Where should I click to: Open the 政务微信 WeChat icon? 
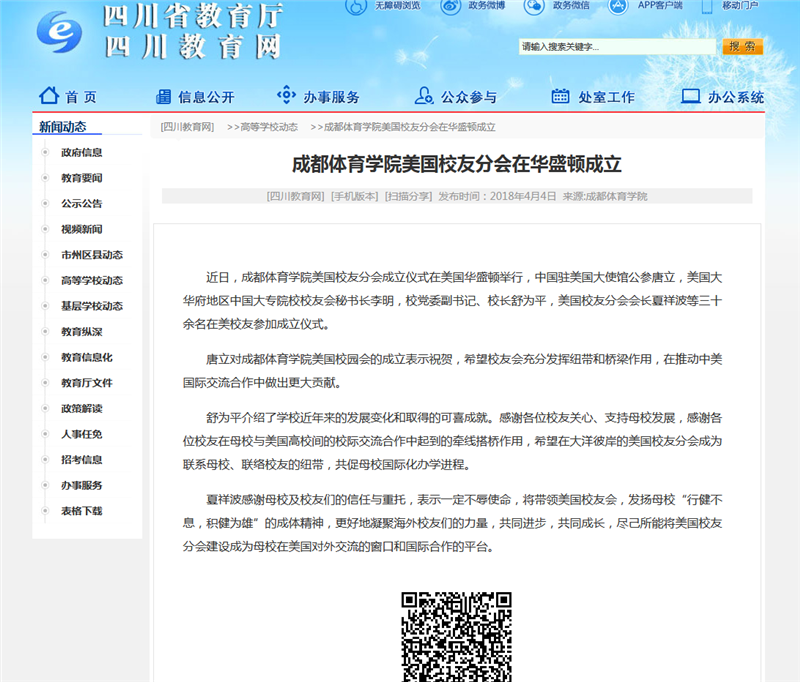tap(534, 6)
